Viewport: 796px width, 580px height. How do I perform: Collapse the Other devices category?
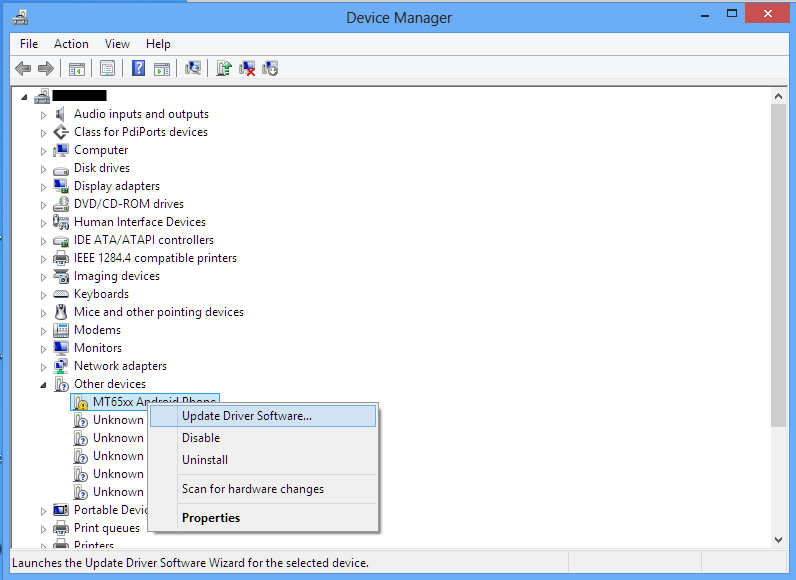pyautogui.click(x=43, y=385)
